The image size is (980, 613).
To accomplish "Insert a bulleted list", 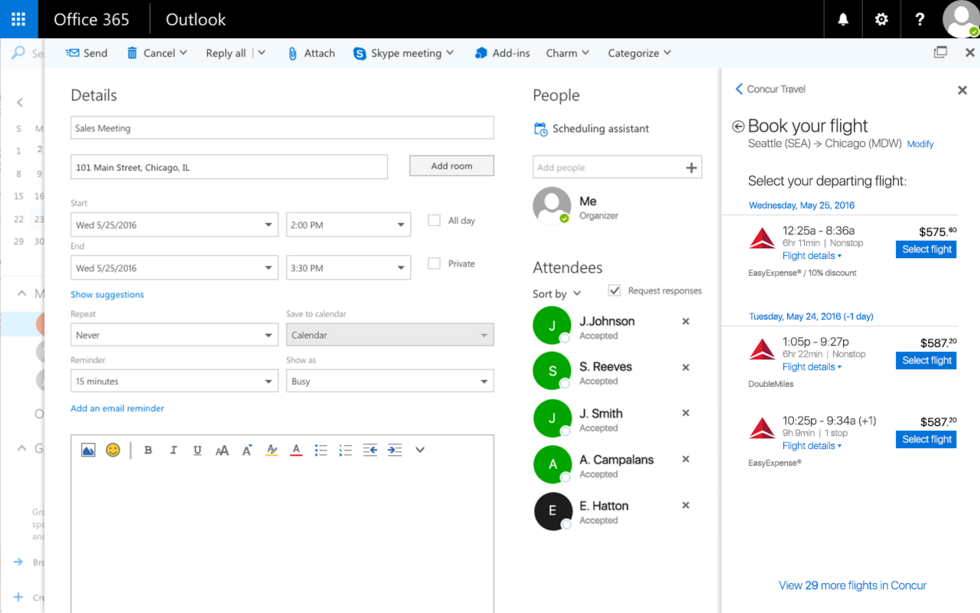I will (x=321, y=450).
